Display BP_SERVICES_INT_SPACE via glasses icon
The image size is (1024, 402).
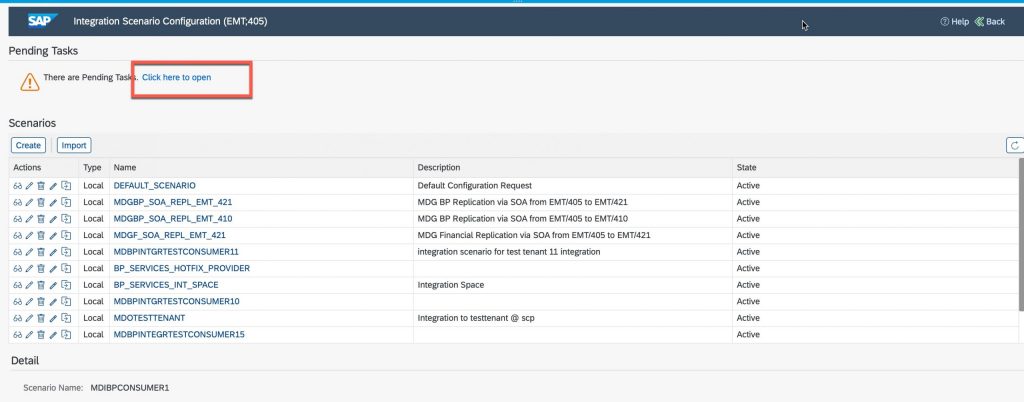tap(18, 285)
